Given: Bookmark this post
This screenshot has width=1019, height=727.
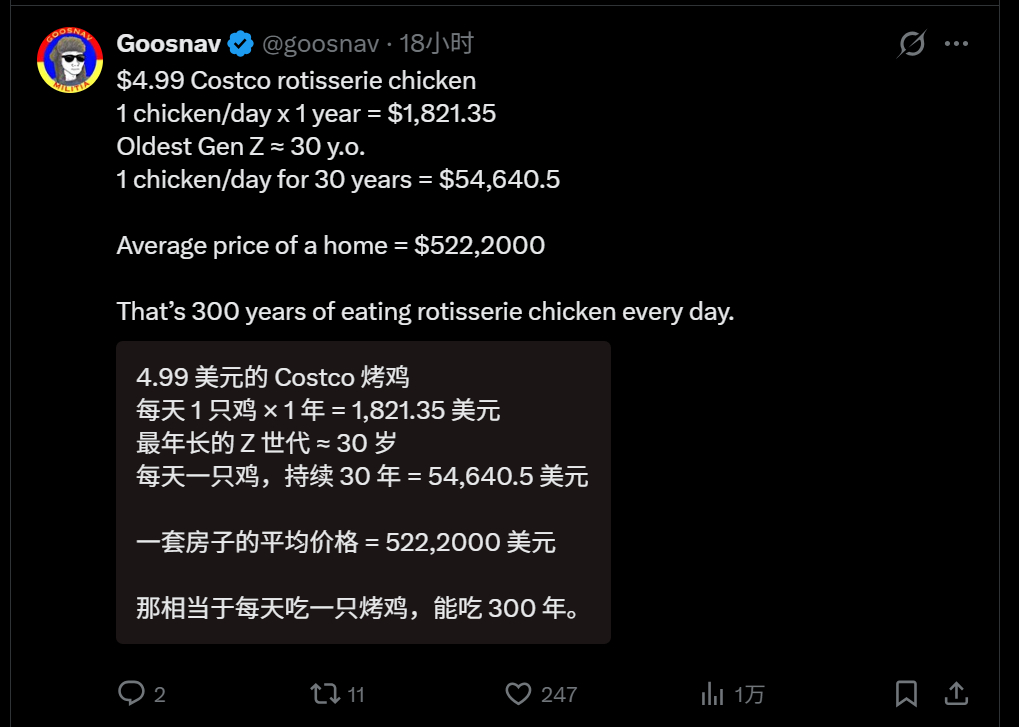Looking at the screenshot, I should (906, 693).
